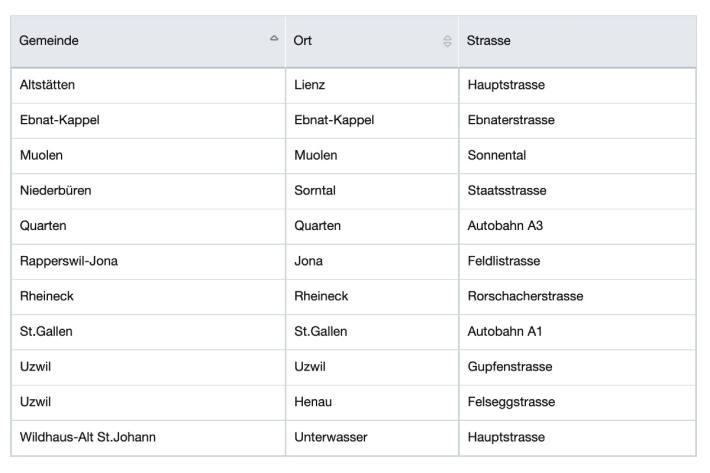Select the Rorschacherstrasse cell
The height and width of the screenshot is (473, 710).
(x=577, y=297)
